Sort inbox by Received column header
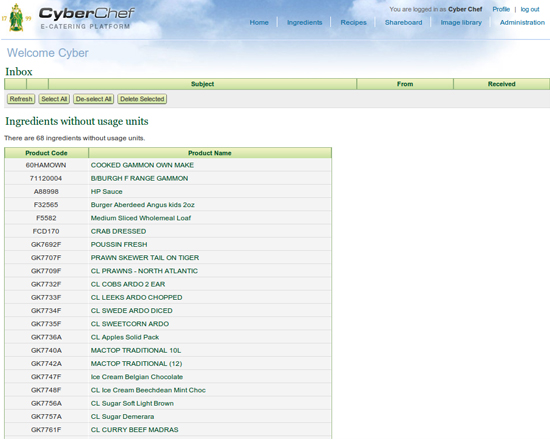 pos(501,84)
